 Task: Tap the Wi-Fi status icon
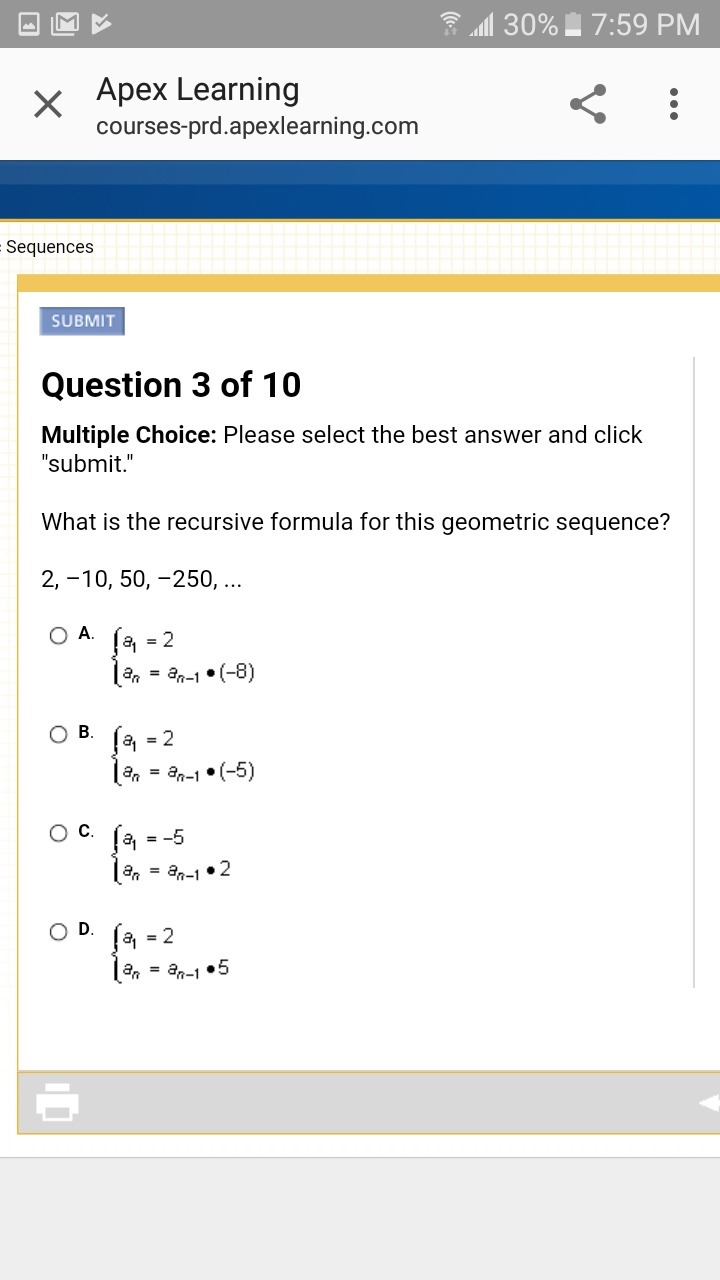[x=452, y=24]
